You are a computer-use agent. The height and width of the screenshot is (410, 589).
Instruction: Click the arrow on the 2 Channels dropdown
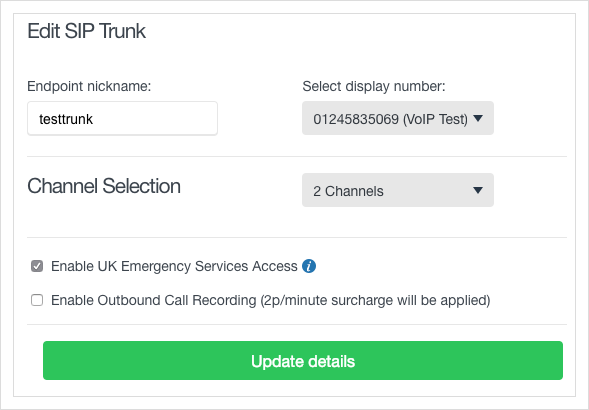tap(478, 190)
